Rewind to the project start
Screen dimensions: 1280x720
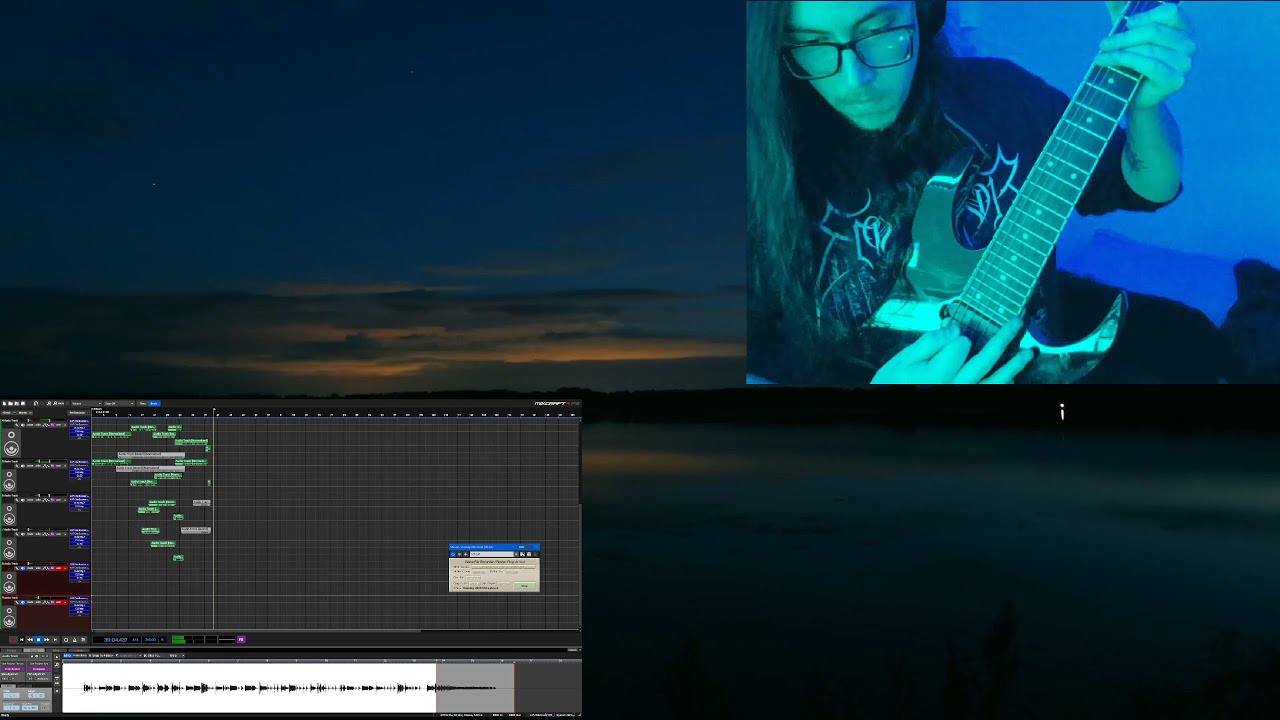(22, 639)
